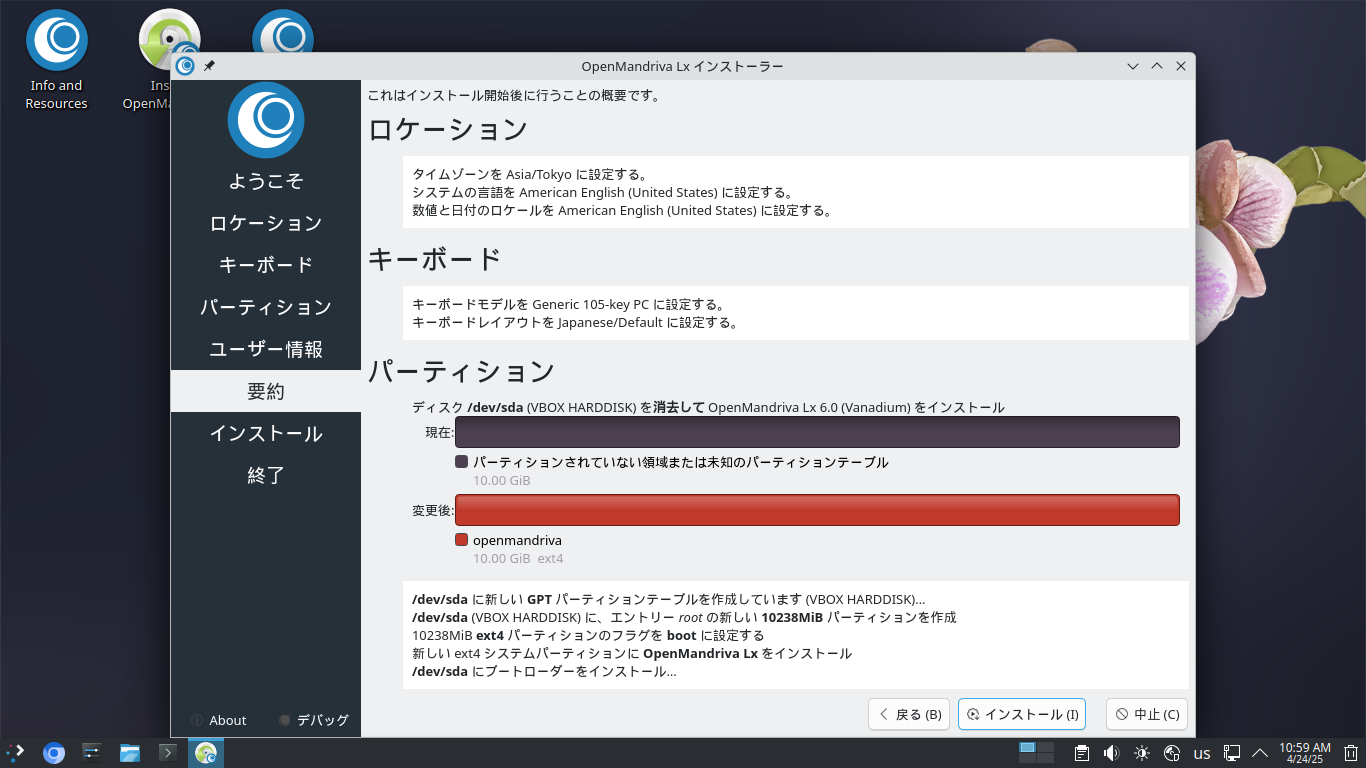Click the red 変更後 partition bar
The width and height of the screenshot is (1366, 768).
pyautogui.click(x=817, y=510)
